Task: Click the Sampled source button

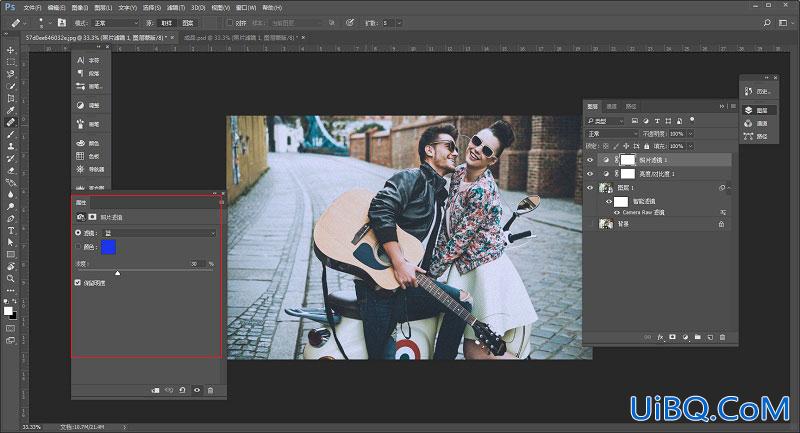Action: [x=167, y=23]
